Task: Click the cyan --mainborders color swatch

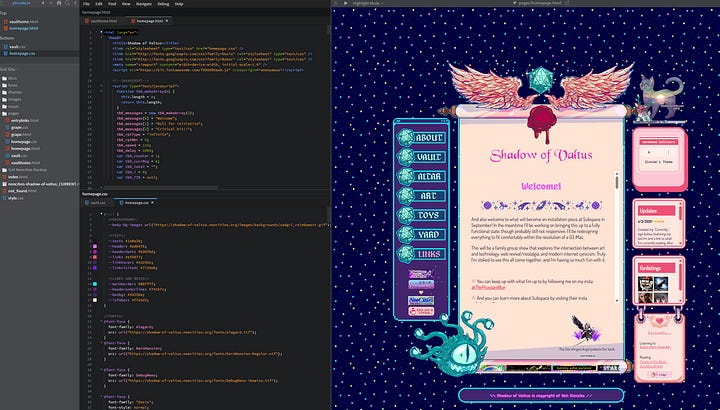Action: [x=95, y=284]
